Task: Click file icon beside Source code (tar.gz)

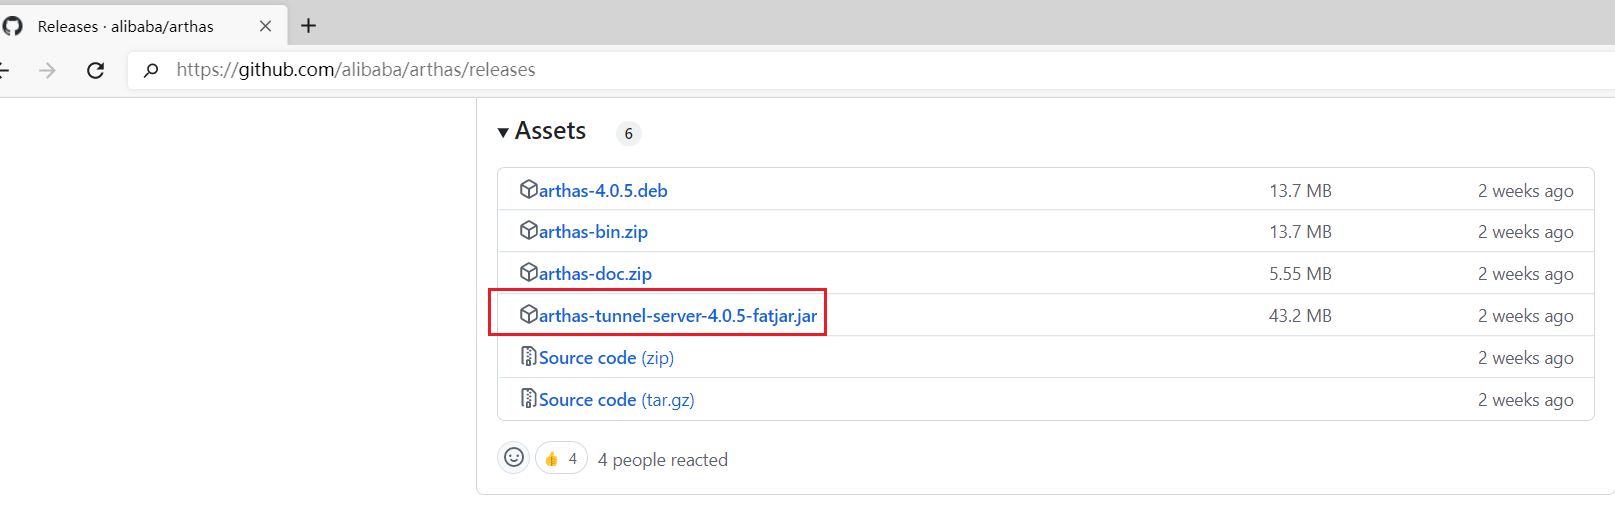Action: 529,398
